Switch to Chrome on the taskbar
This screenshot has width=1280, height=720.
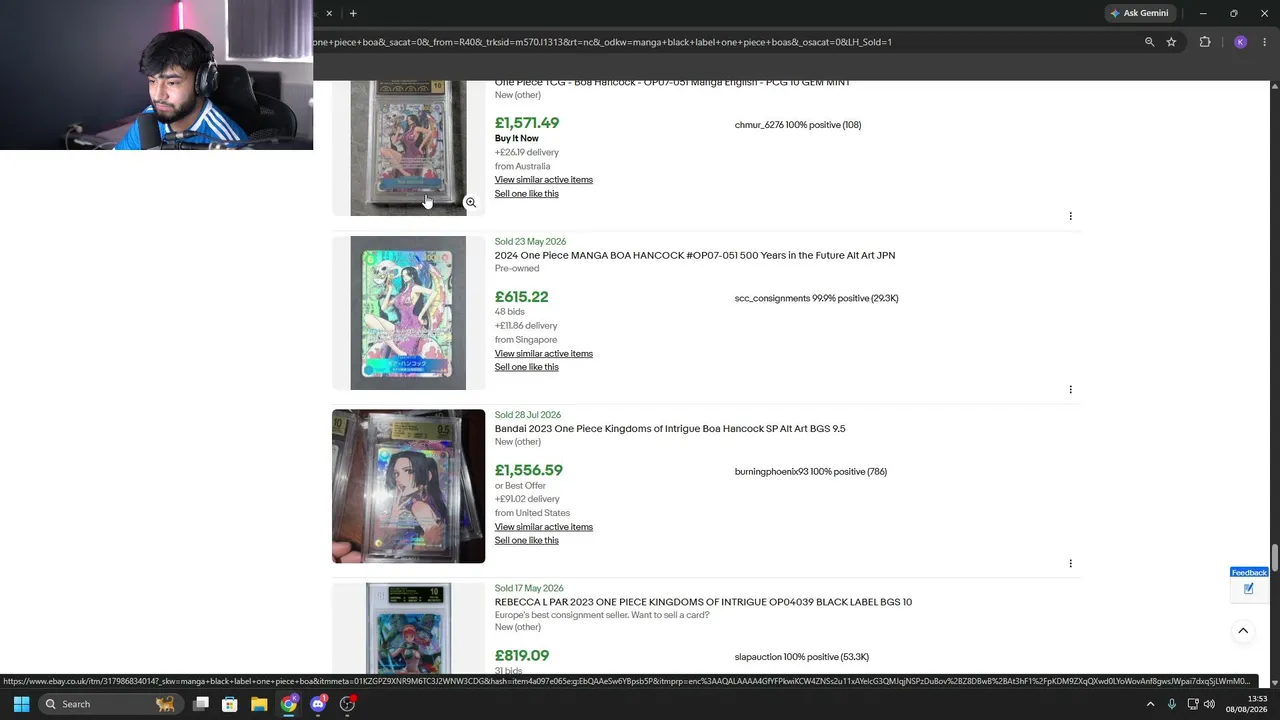[x=289, y=704]
